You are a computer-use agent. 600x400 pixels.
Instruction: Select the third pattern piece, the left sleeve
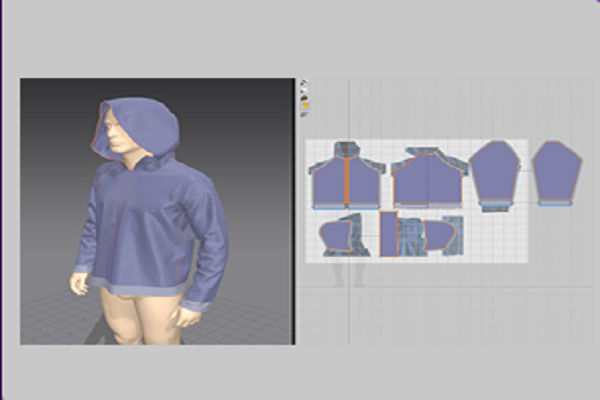pos(494,172)
